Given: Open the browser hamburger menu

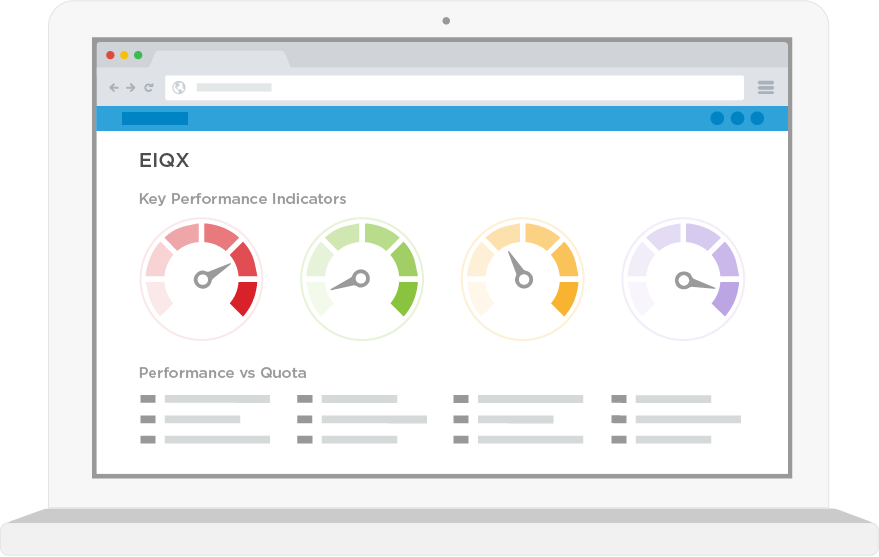Looking at the screenshot, I should pos(766,87).
